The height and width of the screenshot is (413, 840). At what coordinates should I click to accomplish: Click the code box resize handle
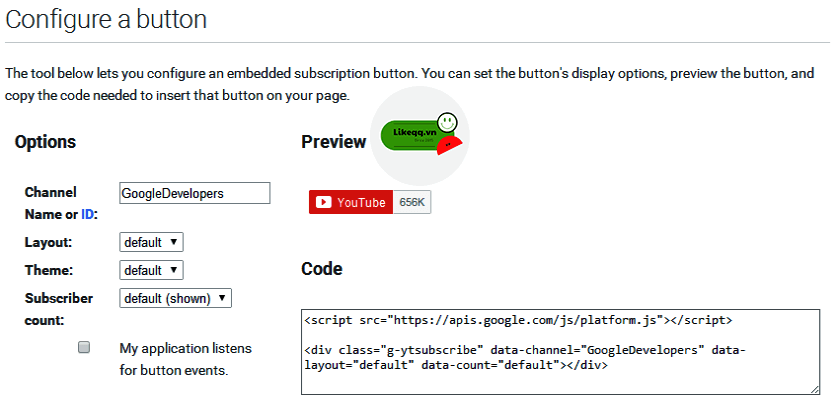point(815,390)
